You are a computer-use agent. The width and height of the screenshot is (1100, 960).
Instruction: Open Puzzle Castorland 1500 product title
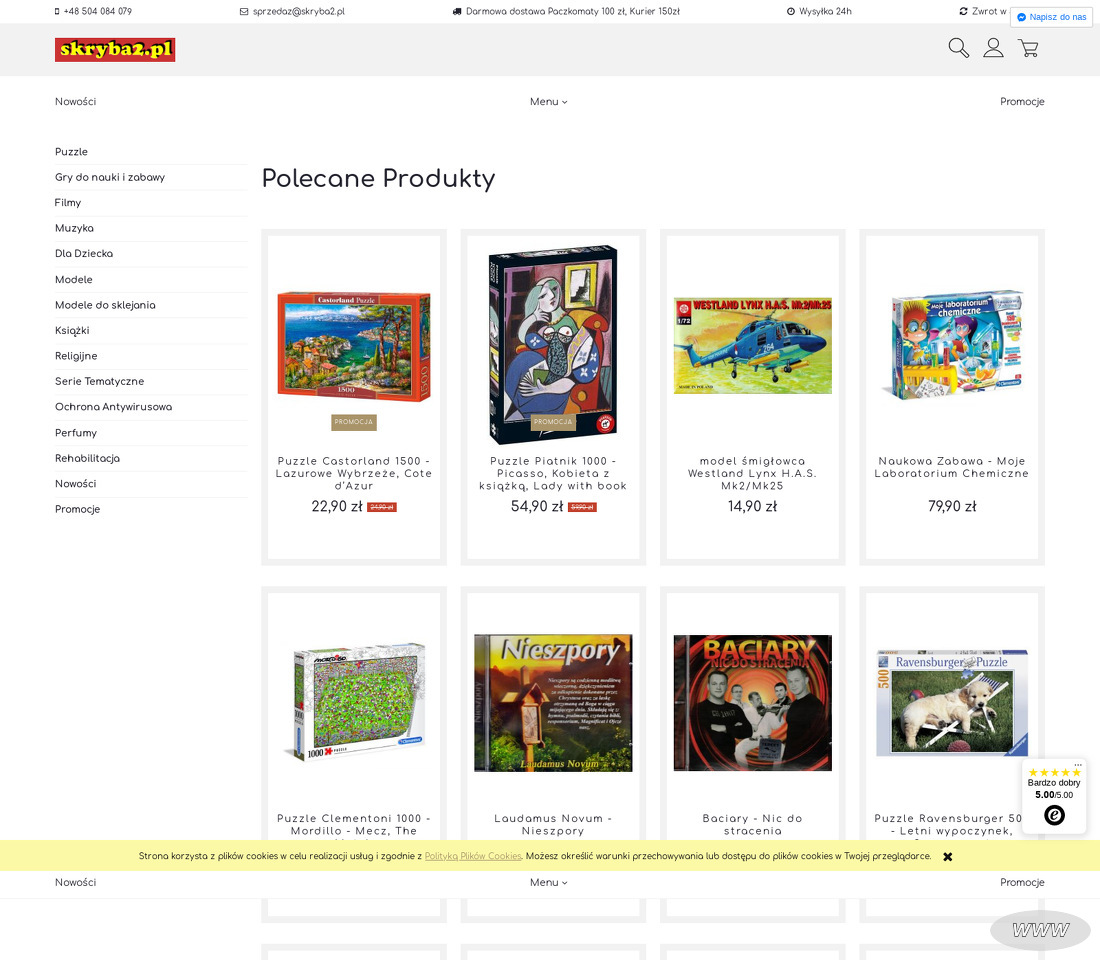tap(354, 474)
